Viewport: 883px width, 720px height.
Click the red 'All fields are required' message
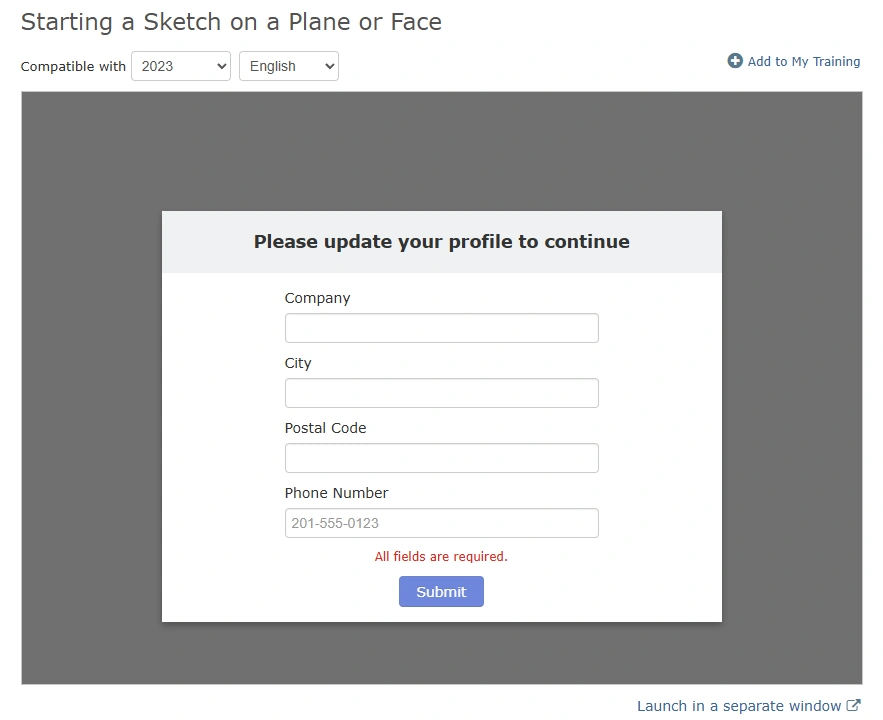click(441, 556)
